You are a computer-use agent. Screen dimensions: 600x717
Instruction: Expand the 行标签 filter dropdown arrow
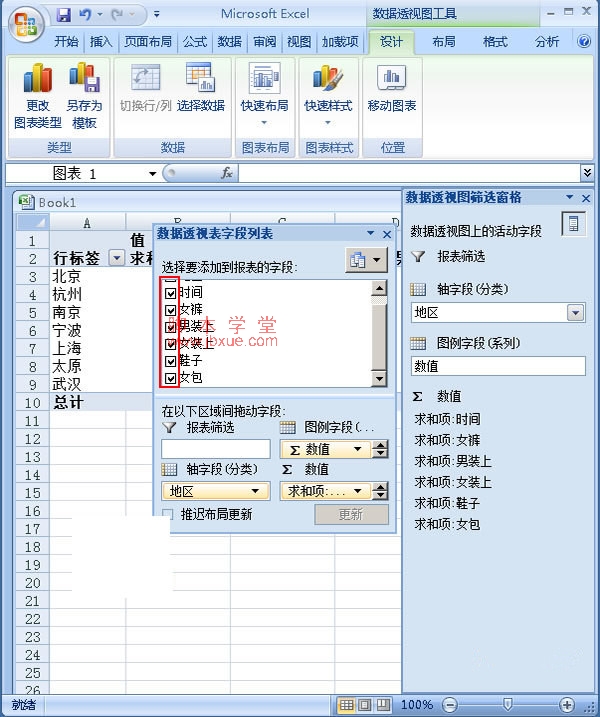(115, 258)
